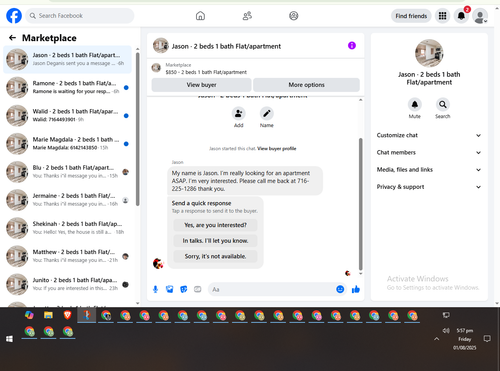This screenshot has height=371, width=500.
Task: Expand the Privacy & support section
Action: point(429,187)
